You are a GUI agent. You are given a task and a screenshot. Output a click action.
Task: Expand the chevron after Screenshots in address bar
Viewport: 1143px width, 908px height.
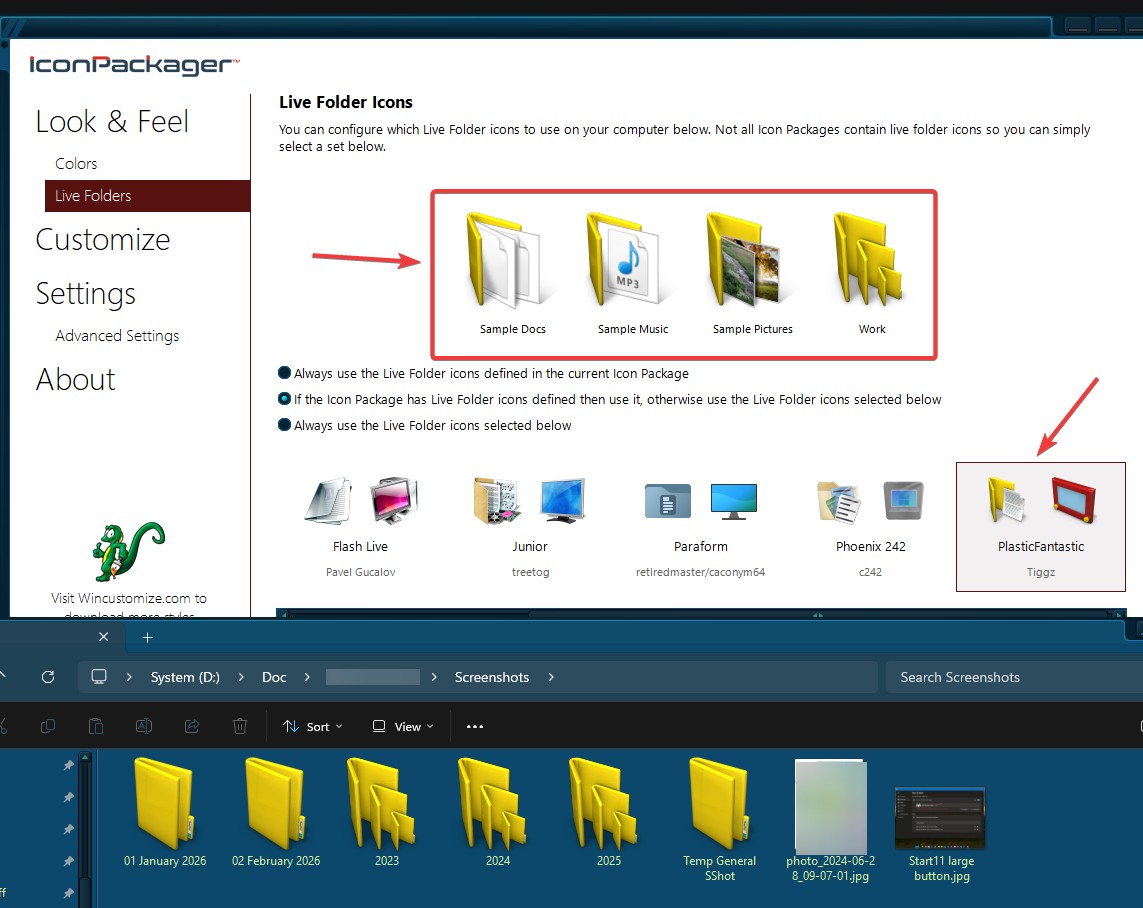(x=551, y=677)
